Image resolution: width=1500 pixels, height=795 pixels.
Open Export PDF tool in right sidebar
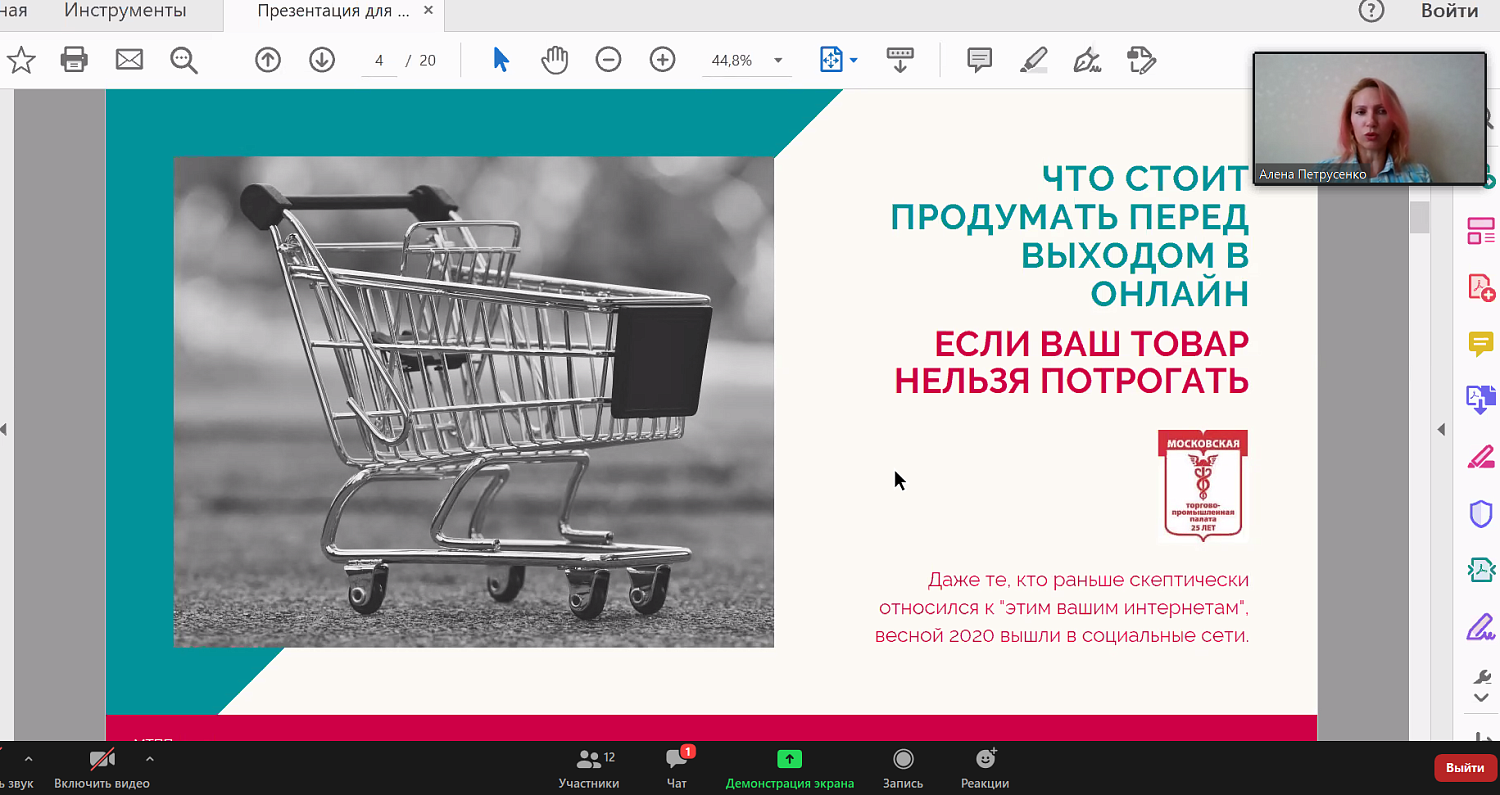(x=1481, y=400)
